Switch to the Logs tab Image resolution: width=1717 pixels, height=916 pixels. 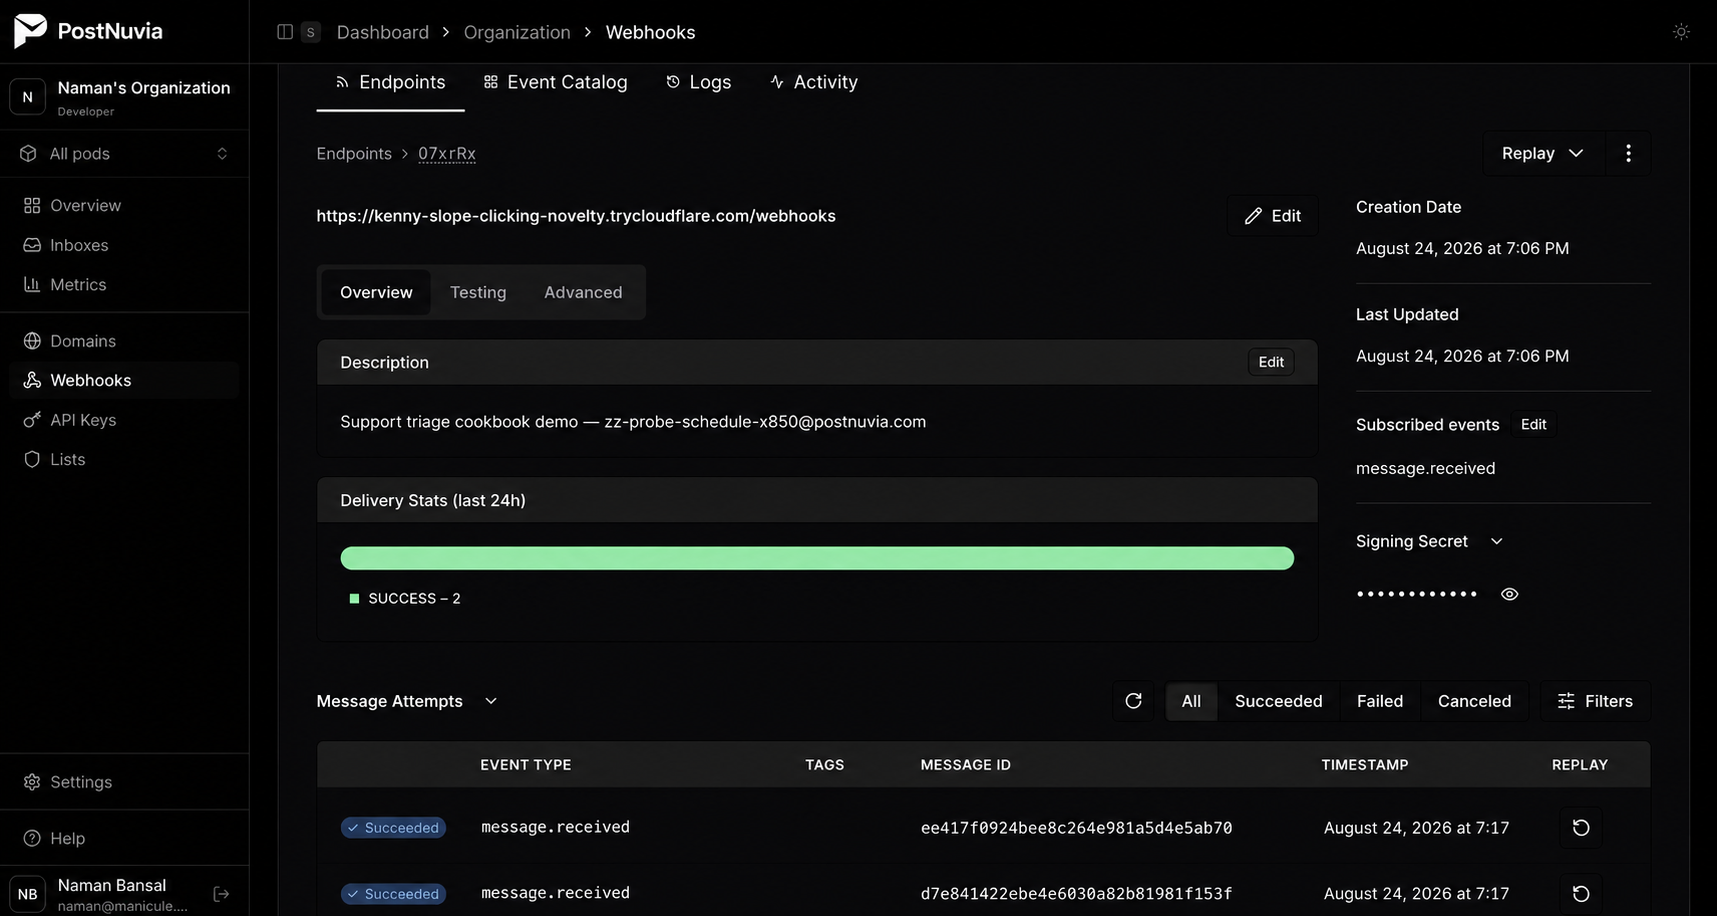tap(698, 82)
